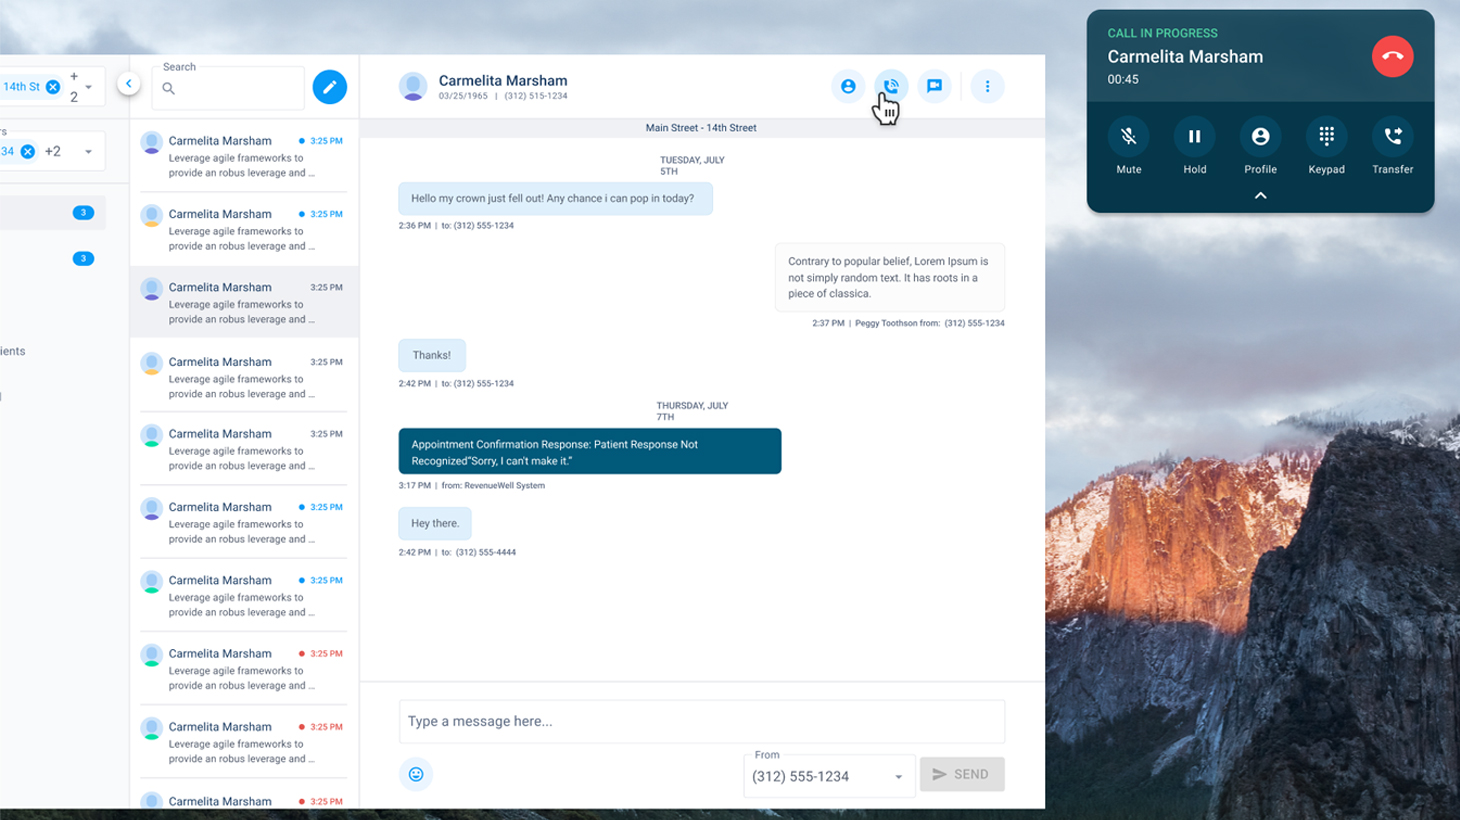Open the three-dot more options menu
1460x820 pixels.
987,87
